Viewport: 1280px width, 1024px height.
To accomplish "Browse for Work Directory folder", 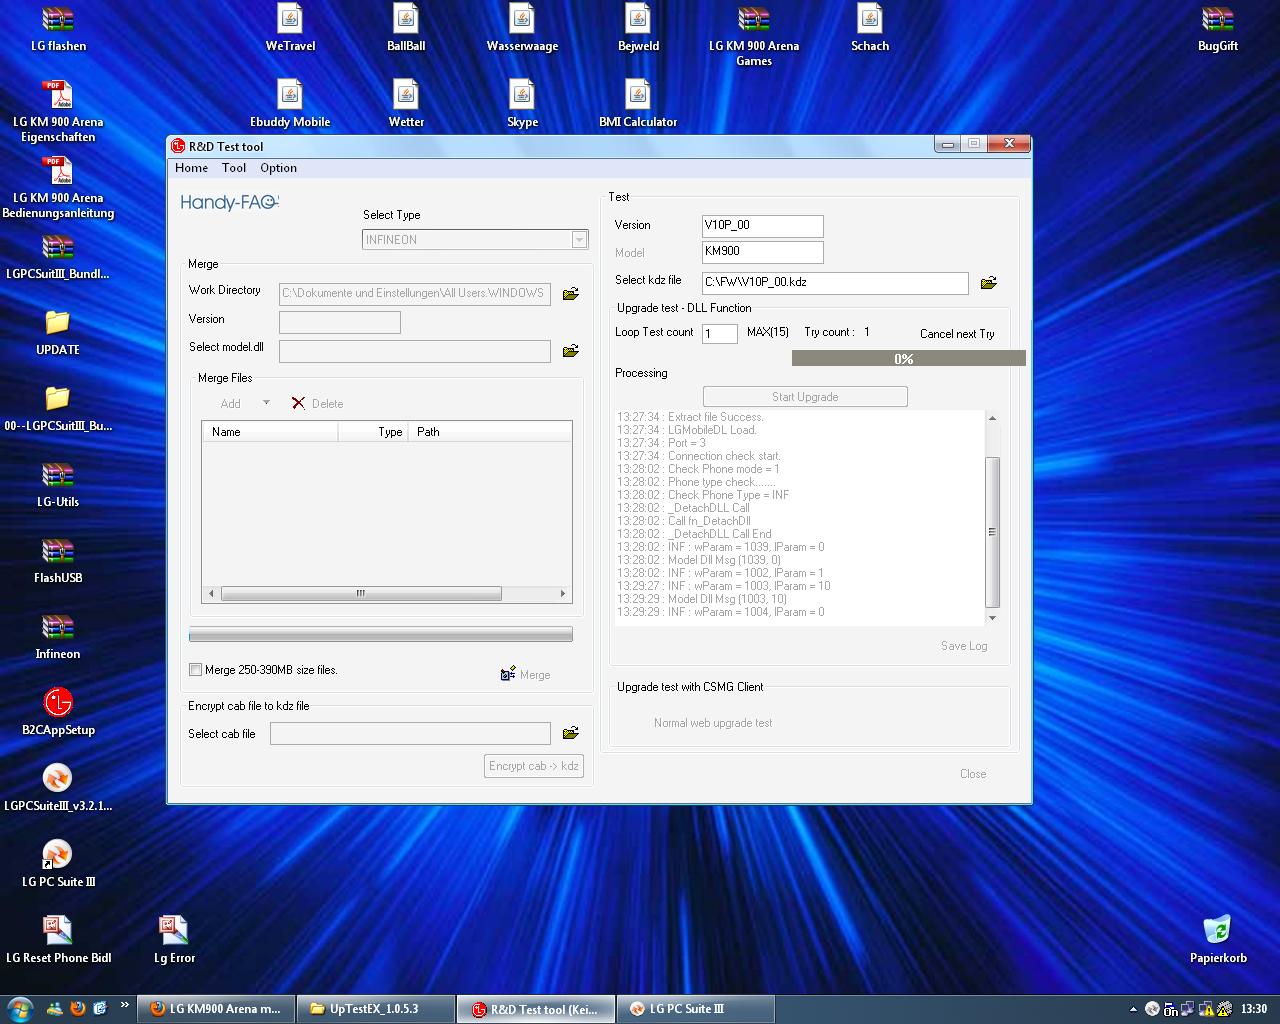I will click(x=571, y=294).
